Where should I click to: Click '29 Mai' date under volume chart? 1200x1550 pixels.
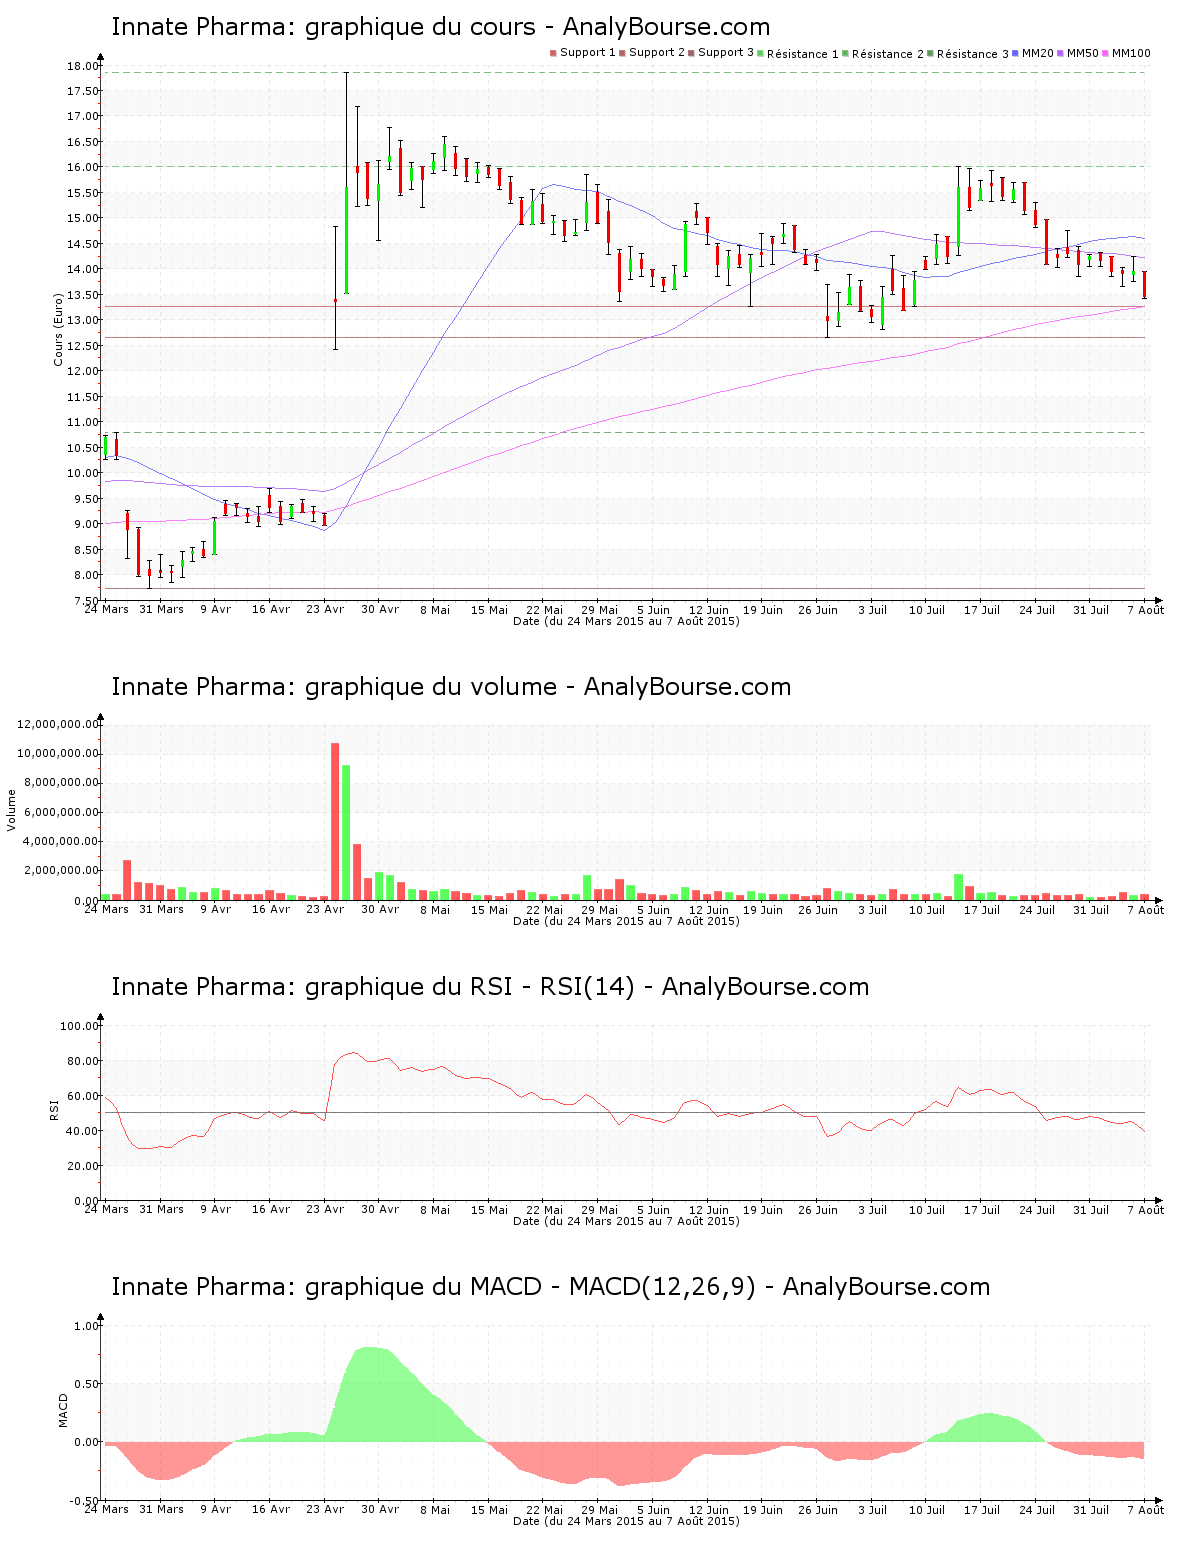(599, 910)
